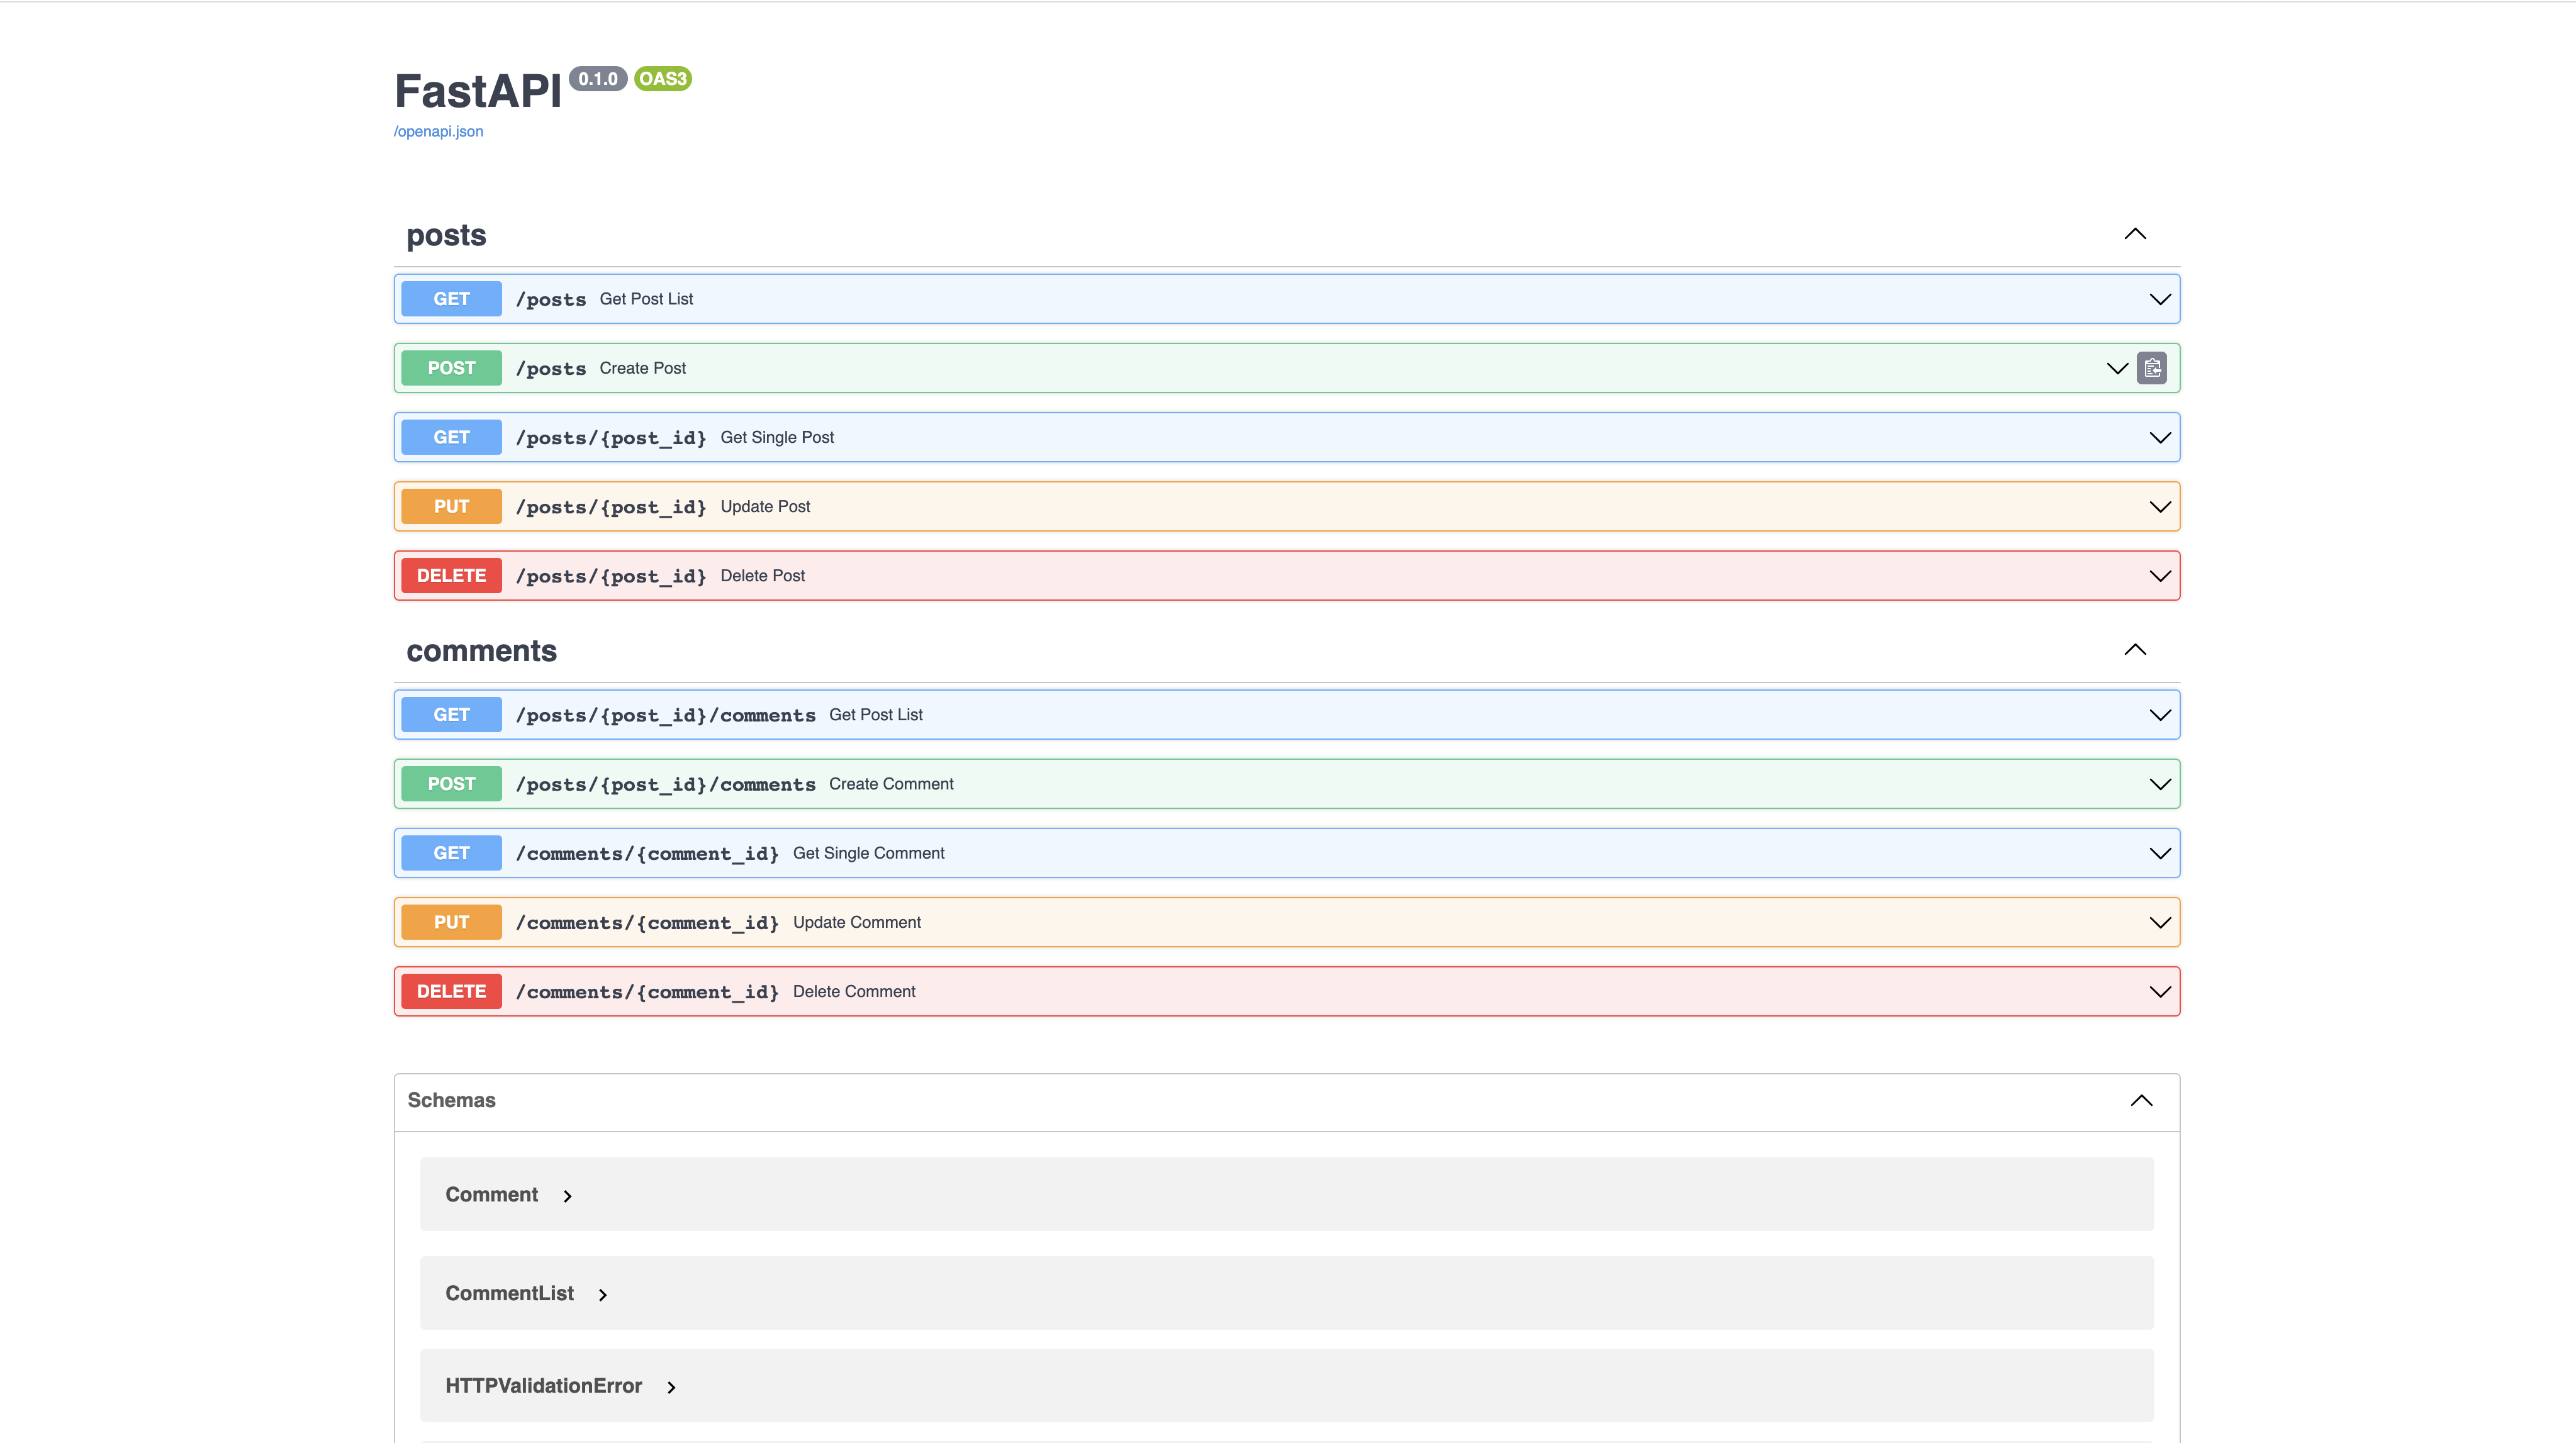Click the OAS3 badge
Viewport: 2576px width, 1443px height.
click(x=663, y=79)
